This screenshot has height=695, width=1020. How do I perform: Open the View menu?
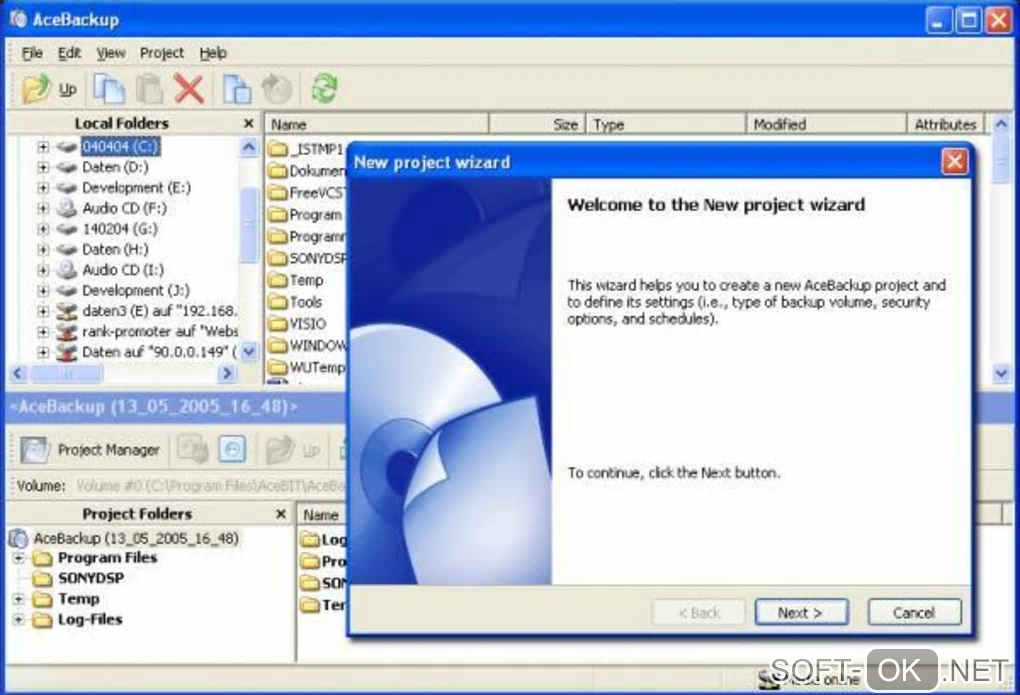pyautogui.click(x=111, y=53)
